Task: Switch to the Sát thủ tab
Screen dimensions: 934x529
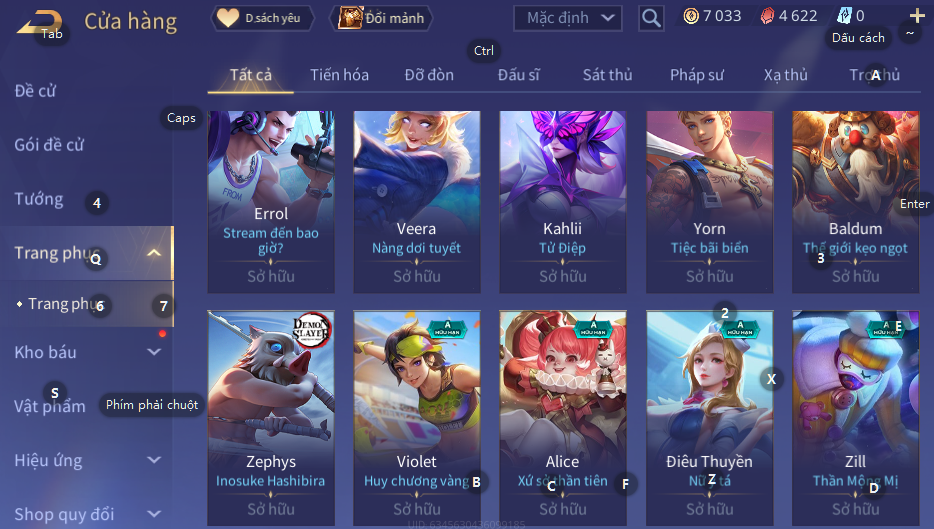Action: tap(607, 75)
